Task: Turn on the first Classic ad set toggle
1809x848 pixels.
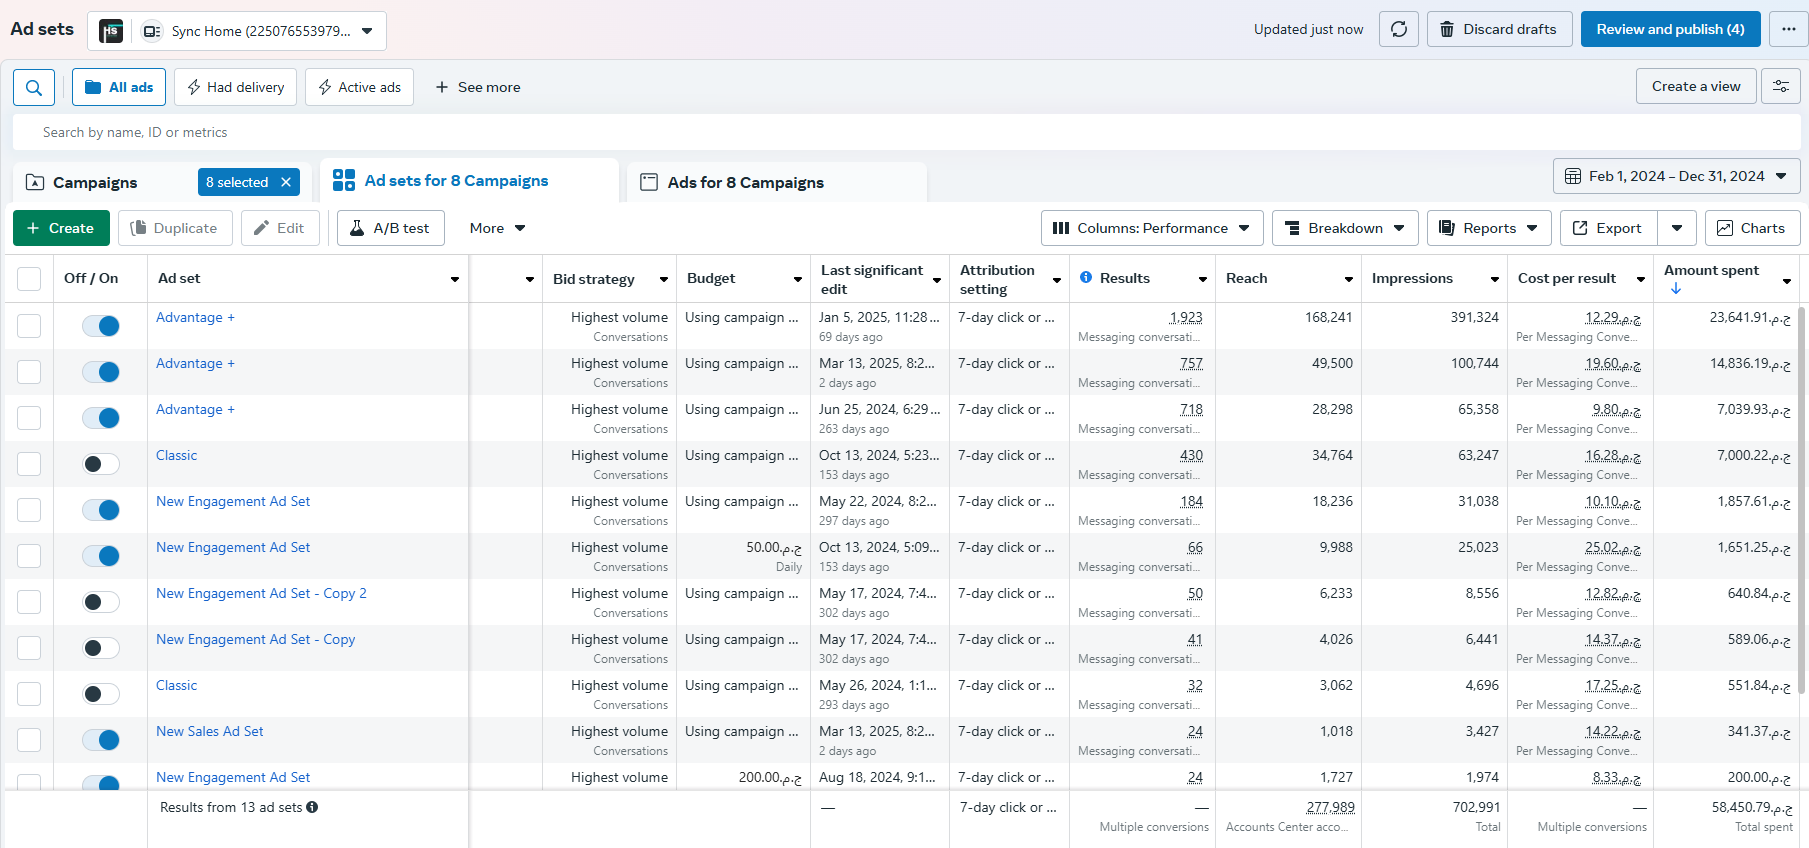Action: click(101, 464)
